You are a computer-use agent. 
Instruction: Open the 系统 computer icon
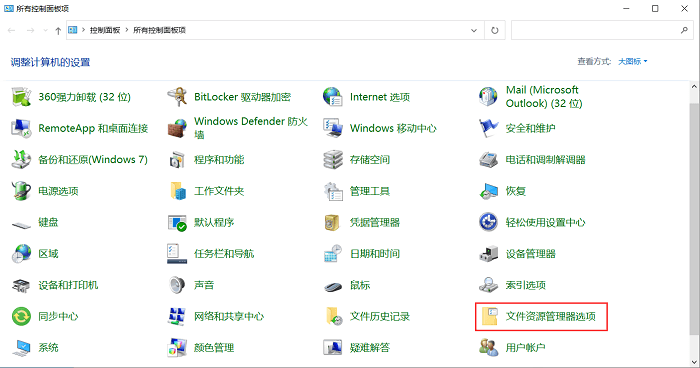coord(21,347)
